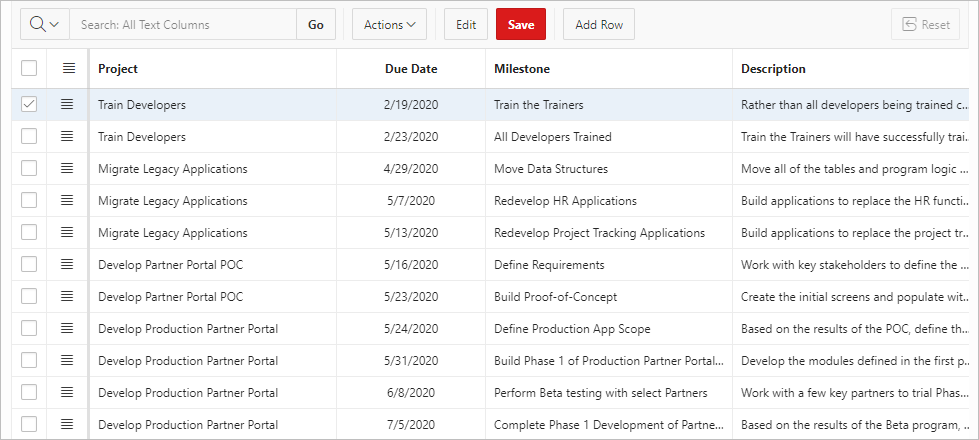The width and height of the screenshot is (979, 440).
Task: Select the 2/19/2020 due date cell
Action: [411, 104]
